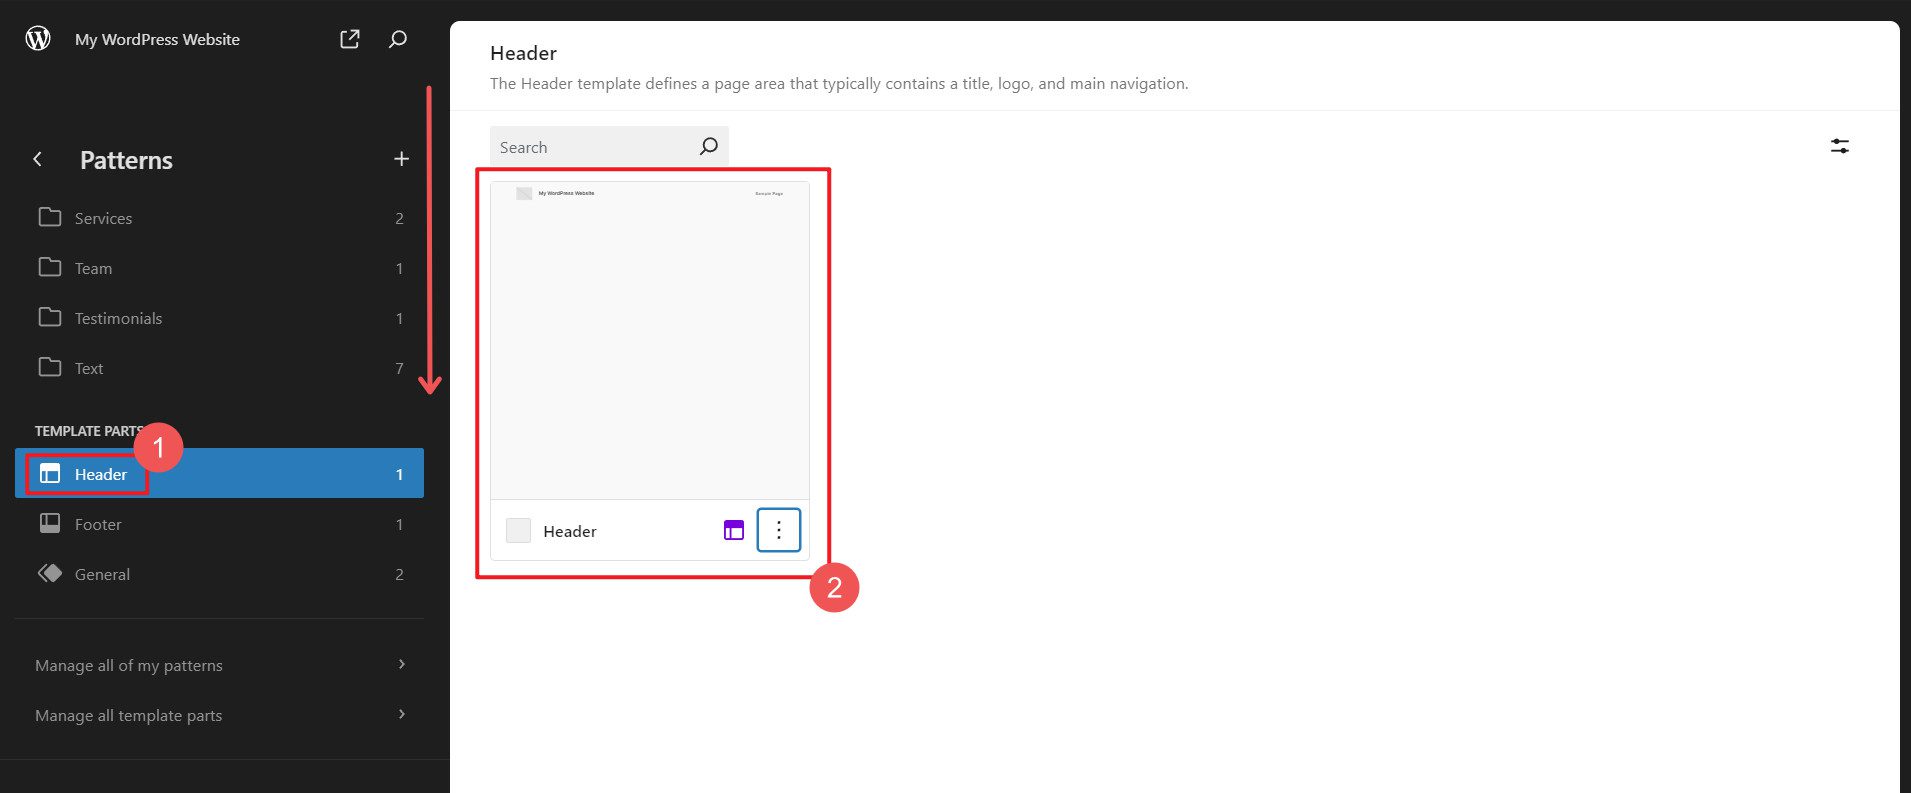Select the Header card checkbox
The width and height of the screenshot is (1911, 793).
click(x=518, y=530)
